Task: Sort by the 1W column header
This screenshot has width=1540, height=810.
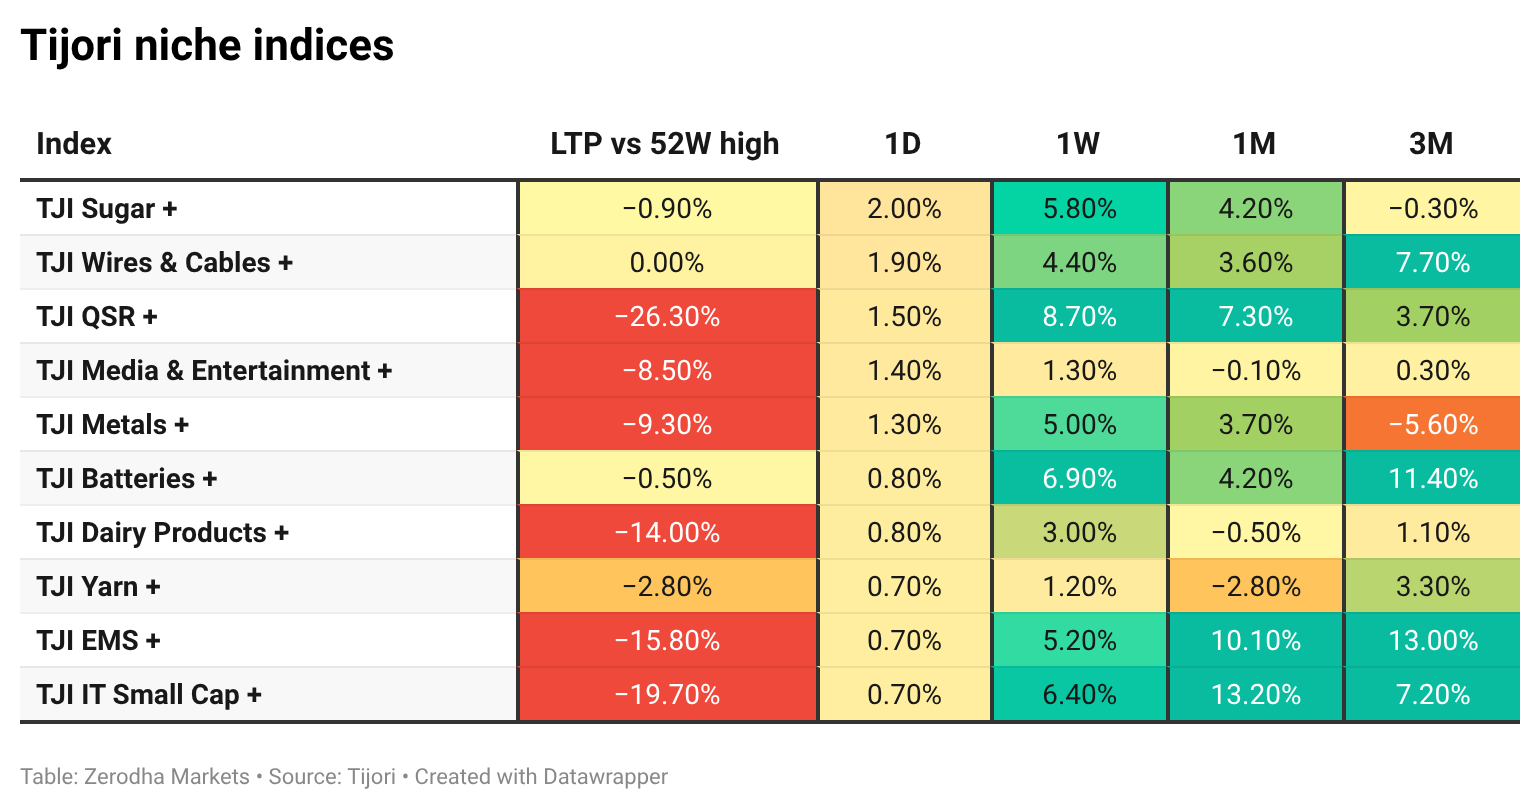Action: click(x=1078, y=144)
